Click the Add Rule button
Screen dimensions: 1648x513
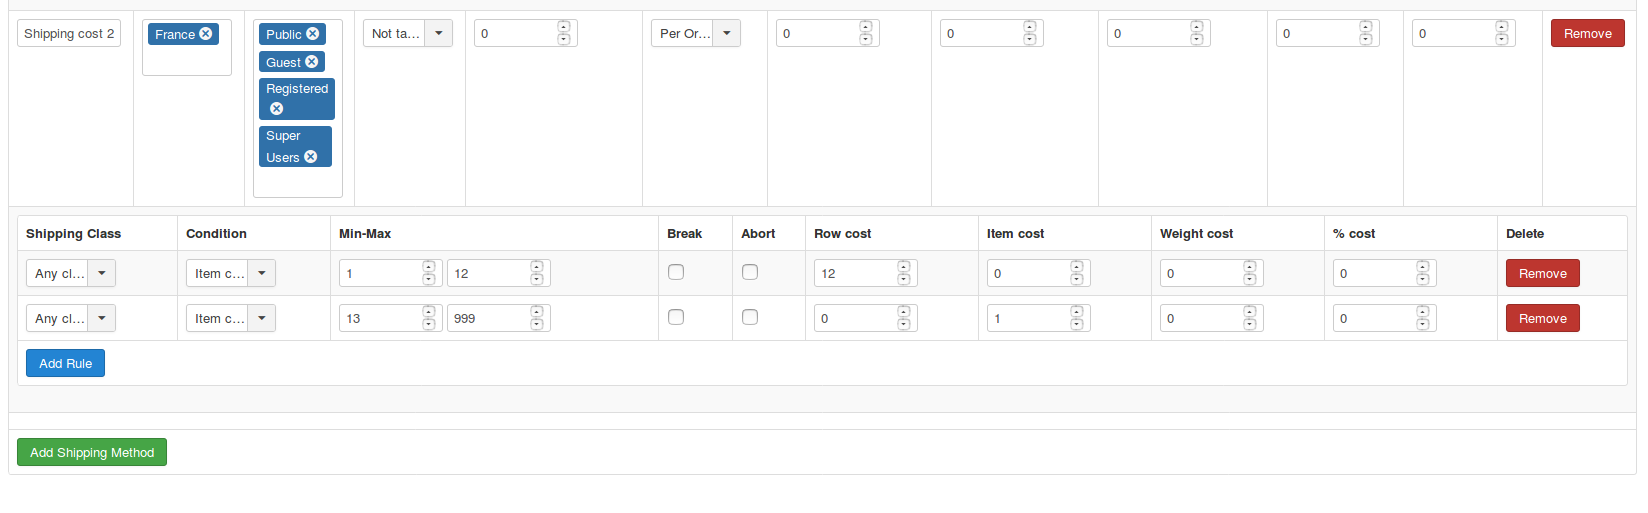tap(65, 363)
